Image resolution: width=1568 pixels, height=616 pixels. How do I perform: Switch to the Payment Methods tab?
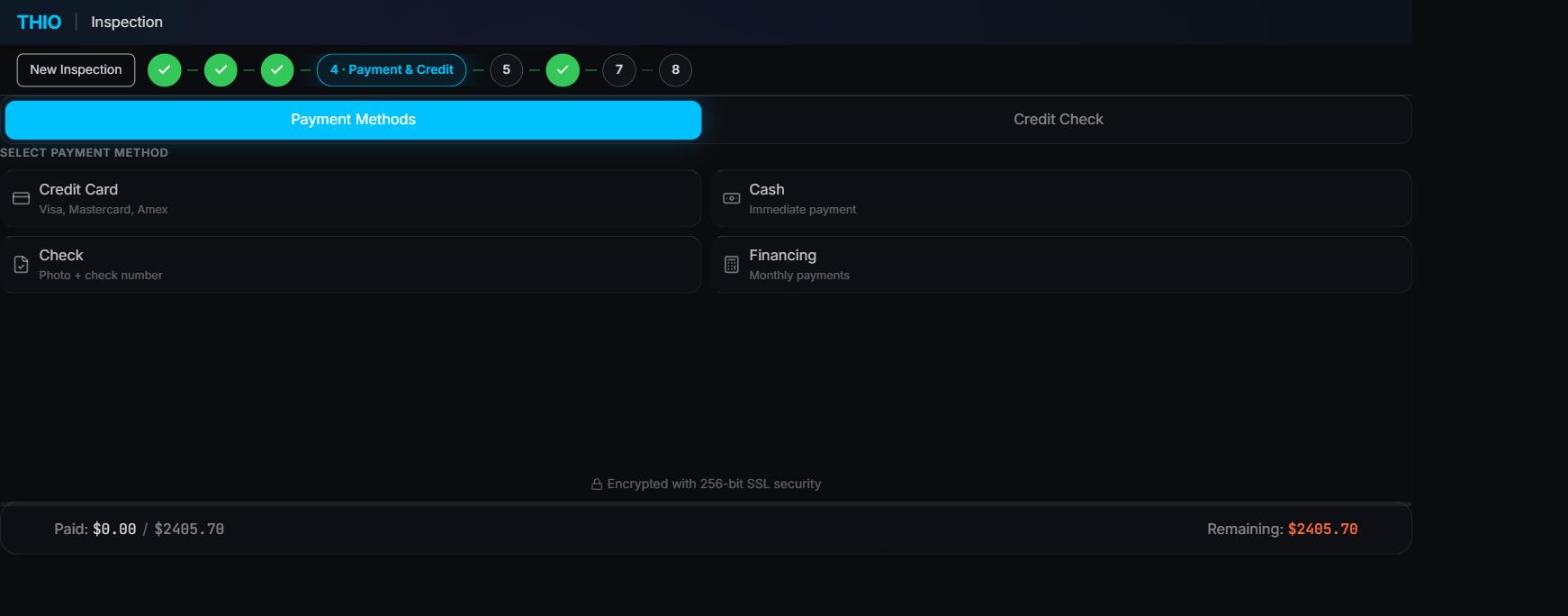353,120
